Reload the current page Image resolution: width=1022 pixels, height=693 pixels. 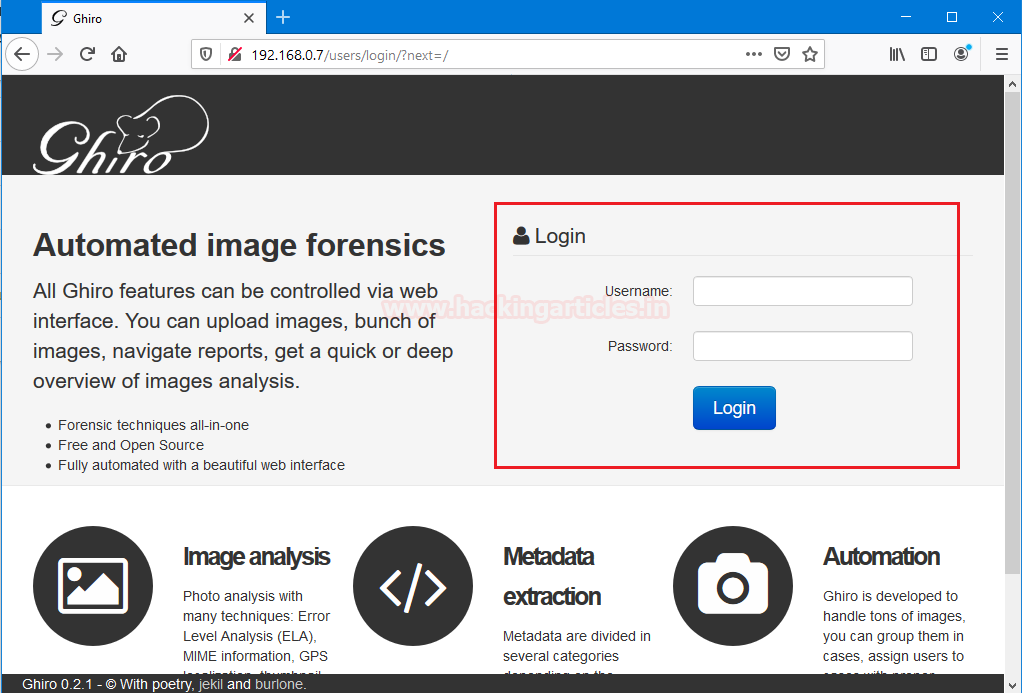pos(87,54)
